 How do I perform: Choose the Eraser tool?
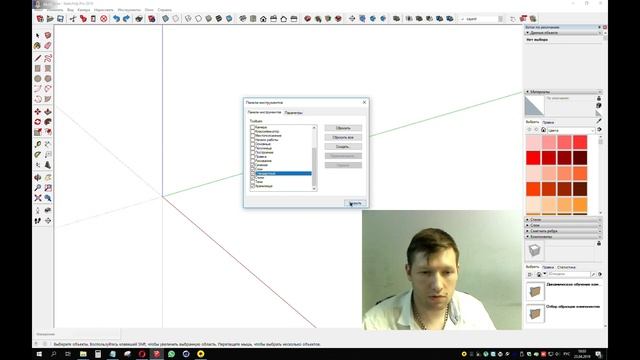[x=48, y=46]
